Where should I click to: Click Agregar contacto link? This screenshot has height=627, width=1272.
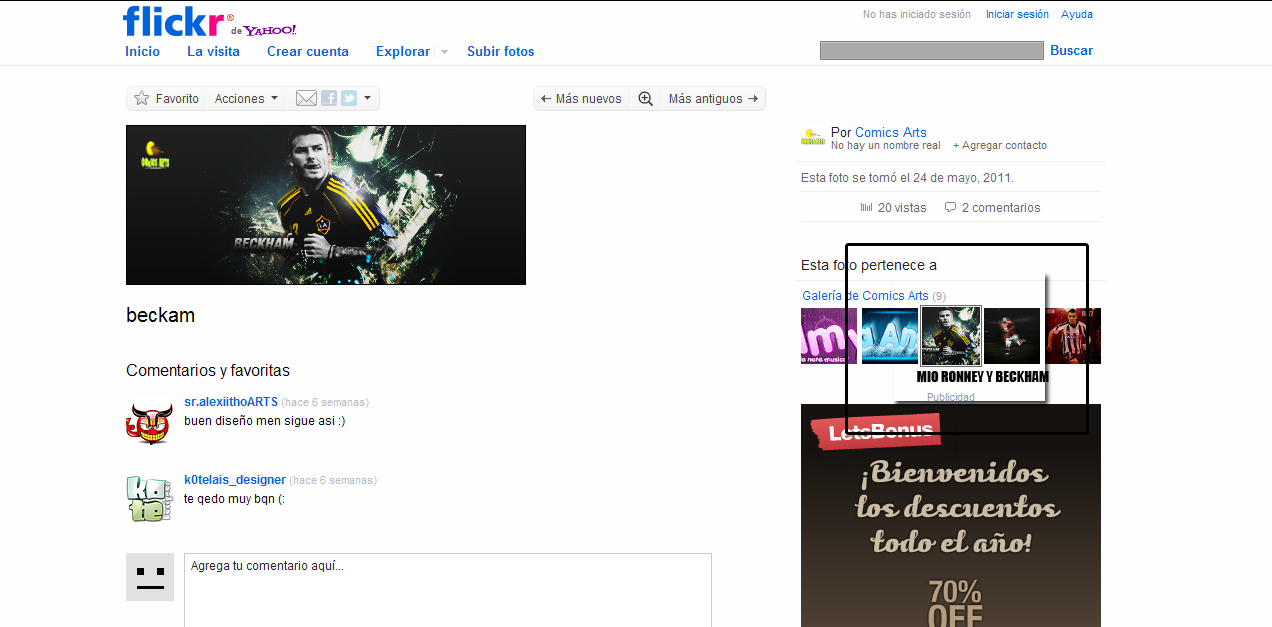1000,145
